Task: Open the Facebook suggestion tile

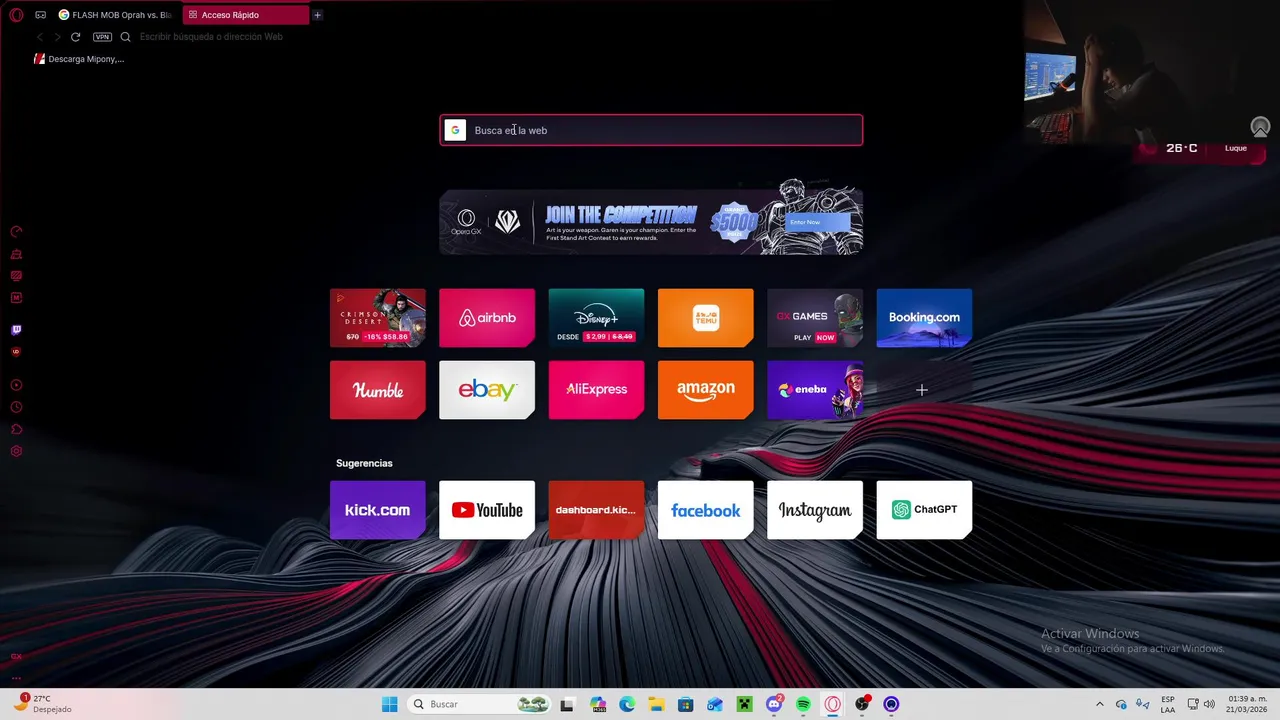Action: (706, 510)
